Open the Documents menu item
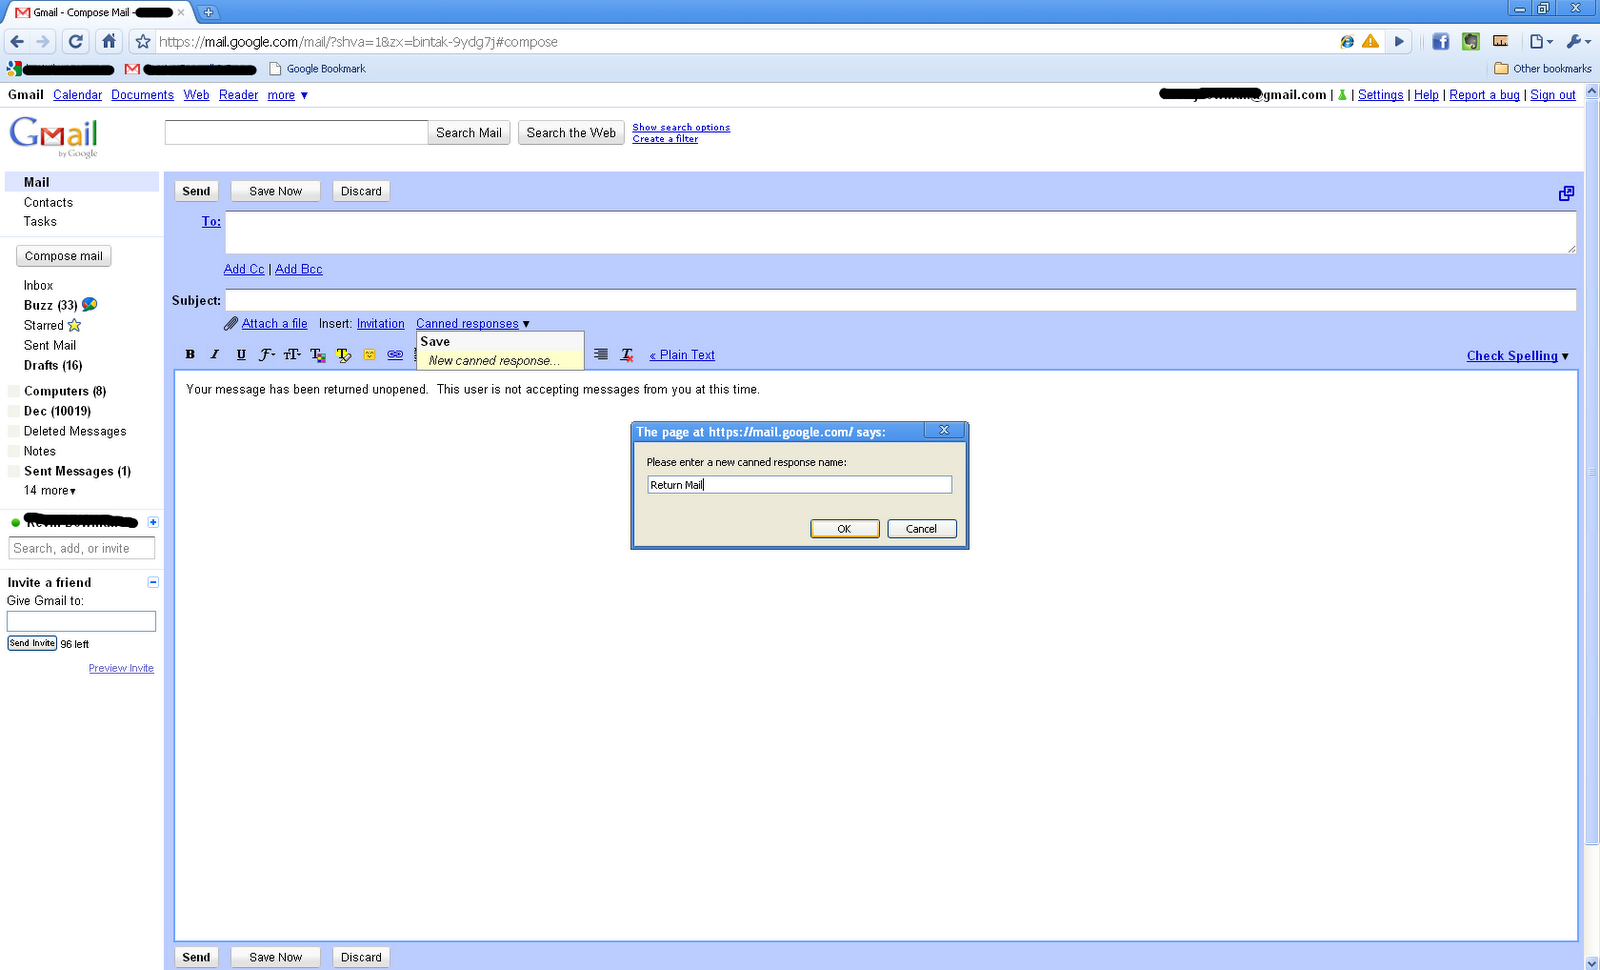The height and width of the screenshot is (970, 1600). [142, 94]
